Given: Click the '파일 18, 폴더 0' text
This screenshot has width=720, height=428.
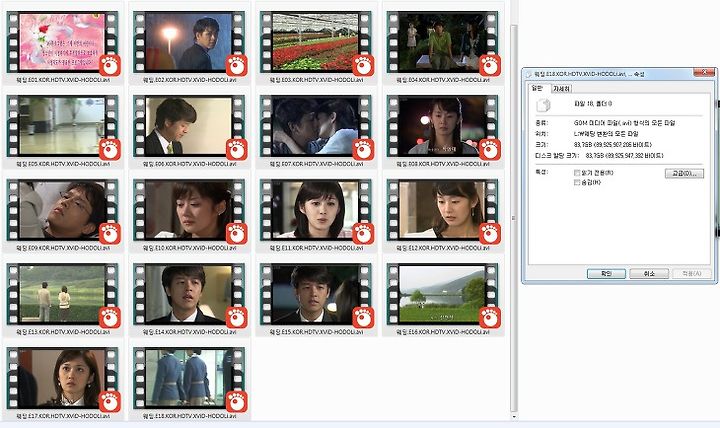Looking at the screenshot, I should pyautogui.click(x=593, y=104).
